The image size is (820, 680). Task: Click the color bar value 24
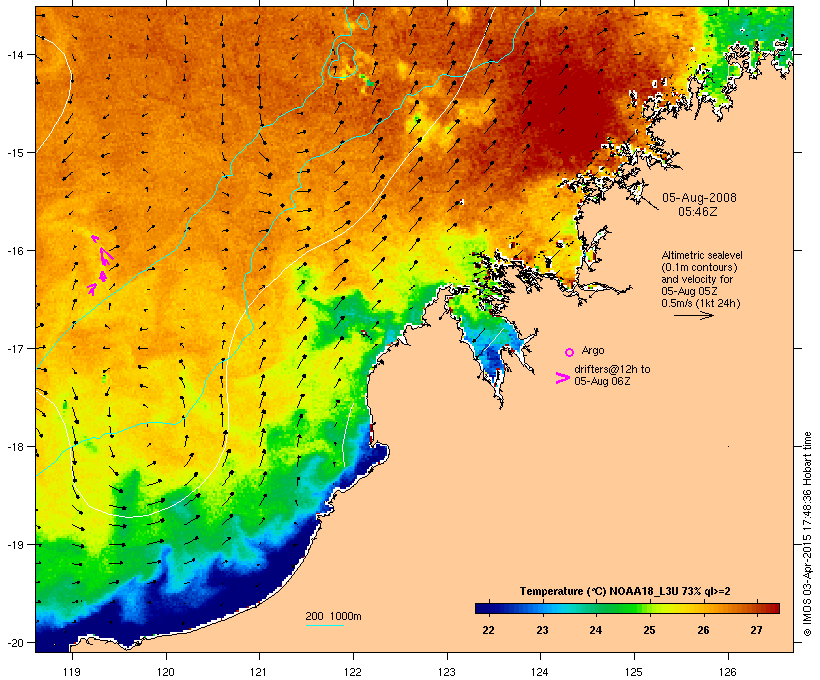[595, 630]
